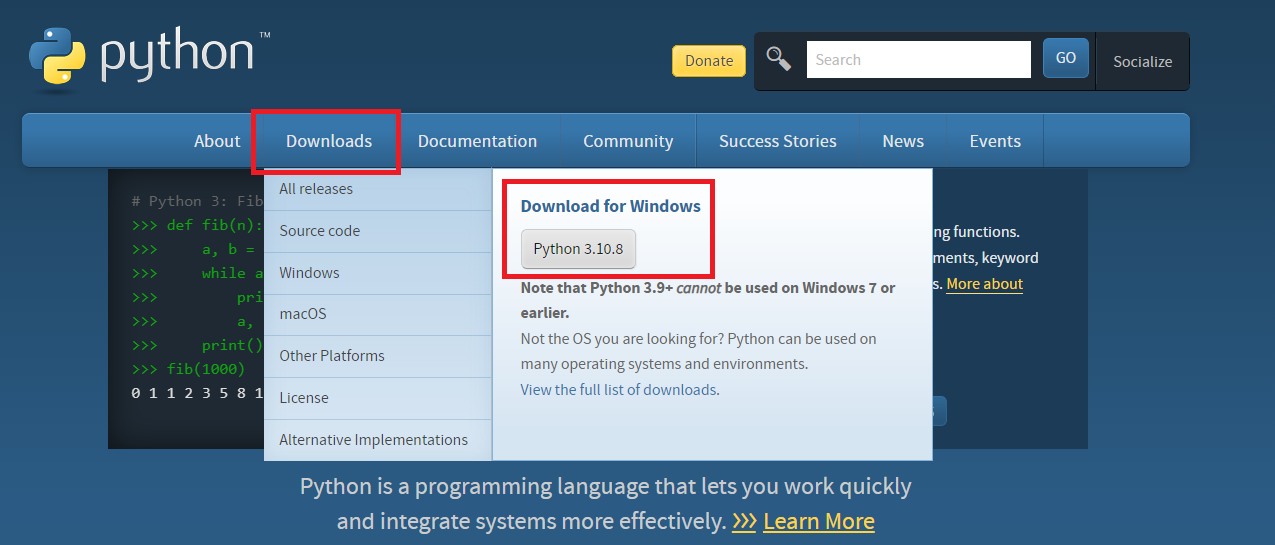Select Other Platforms in Downloads submenu
Screen dimensions: 1275x545
[378, 356]
